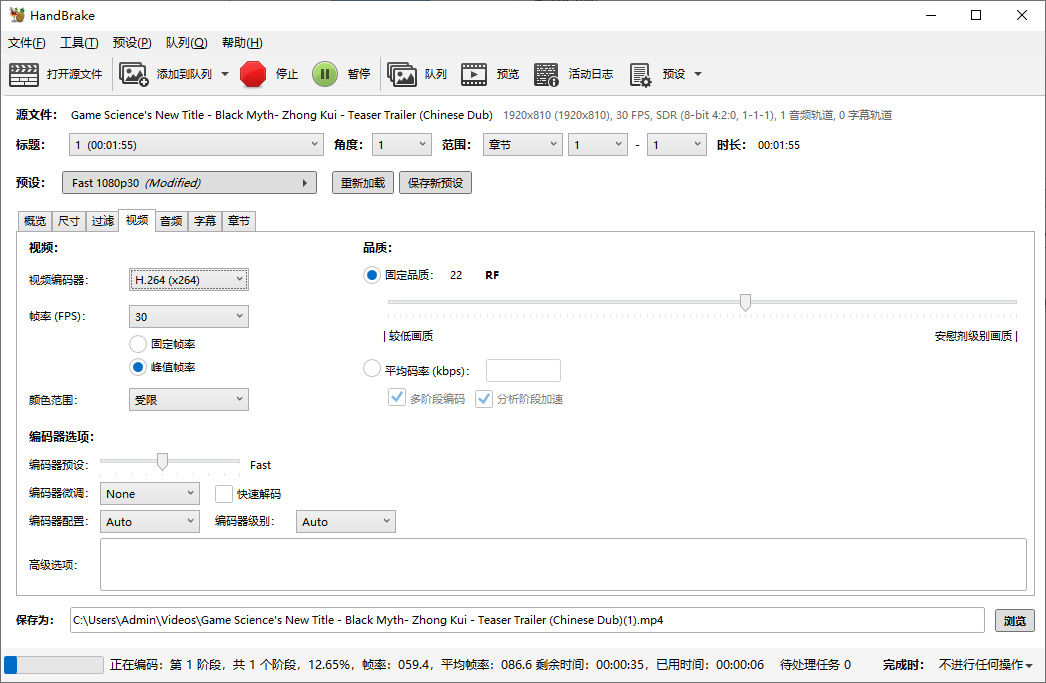Switch to the 字幕 tab
This screenshot has height=683, width=1046.
pyautogui.click(x=205, y=221)
